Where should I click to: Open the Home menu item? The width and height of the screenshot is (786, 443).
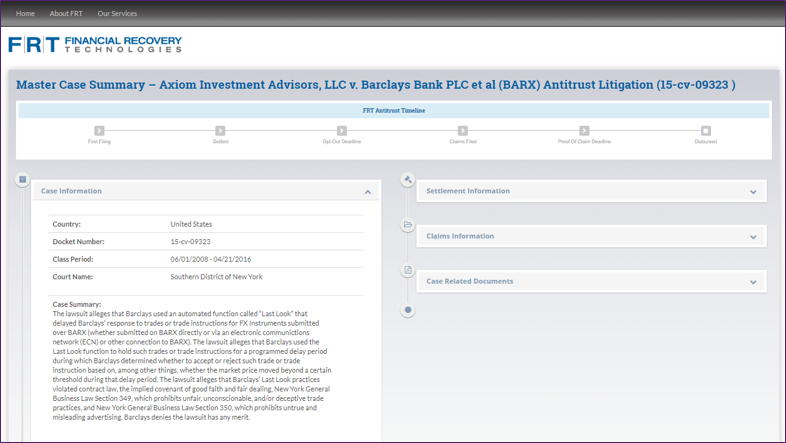25,14
